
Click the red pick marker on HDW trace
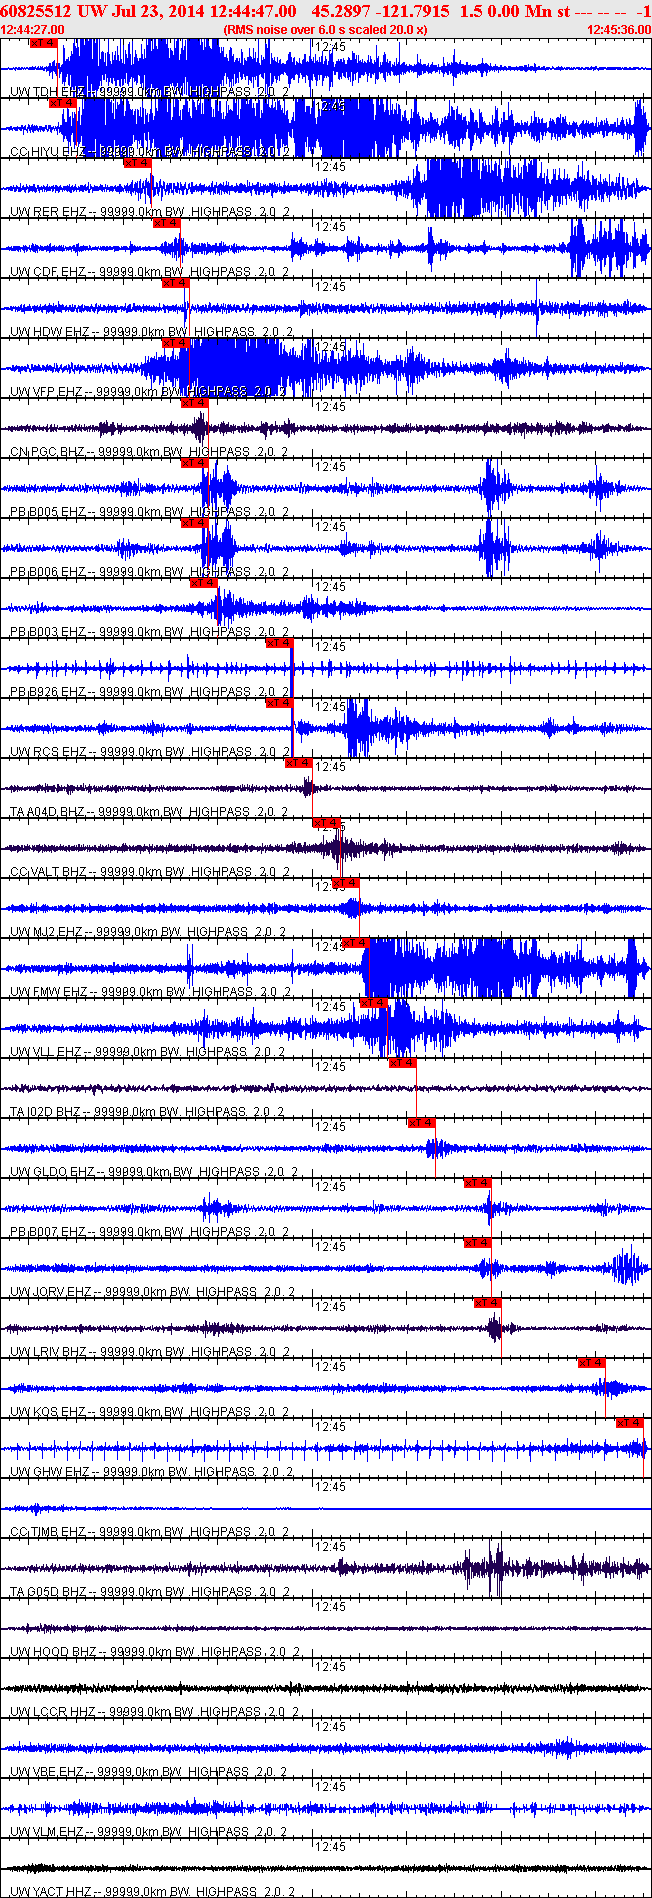tap(176, 283)
